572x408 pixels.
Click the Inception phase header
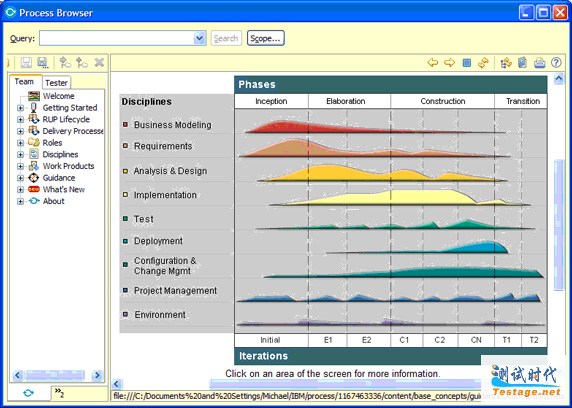(x=271, y=101)
